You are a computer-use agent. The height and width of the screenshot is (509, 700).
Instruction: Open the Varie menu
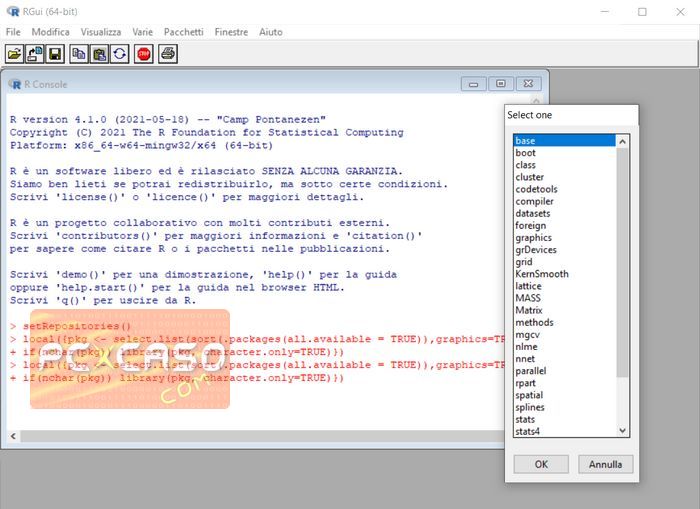142,32
